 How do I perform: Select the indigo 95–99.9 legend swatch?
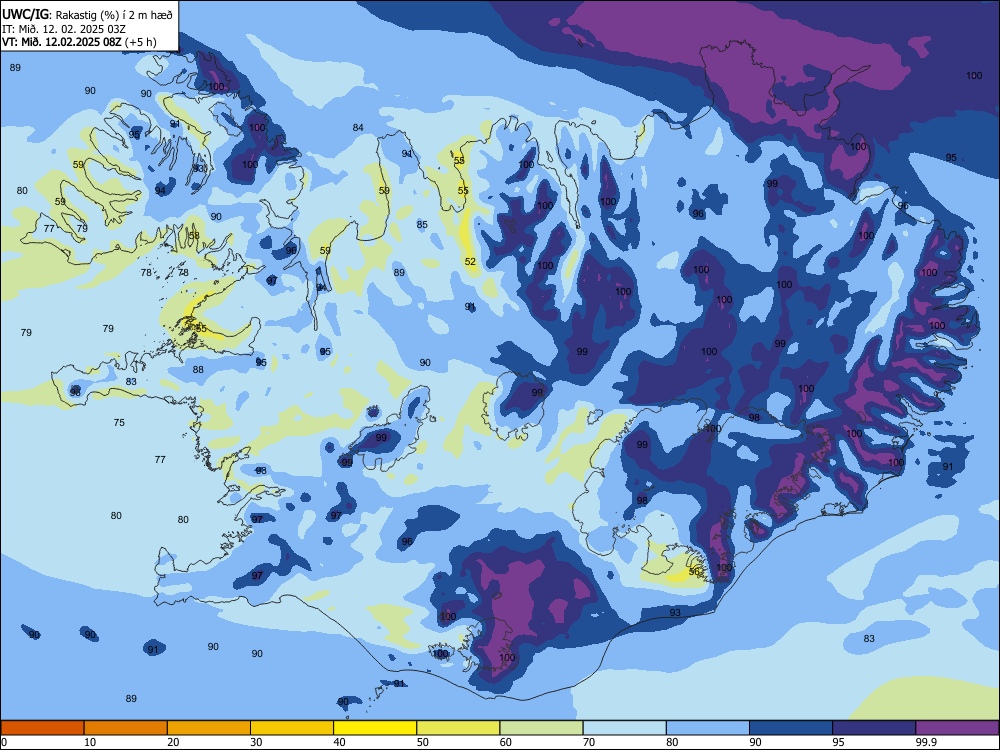point(874,728)
